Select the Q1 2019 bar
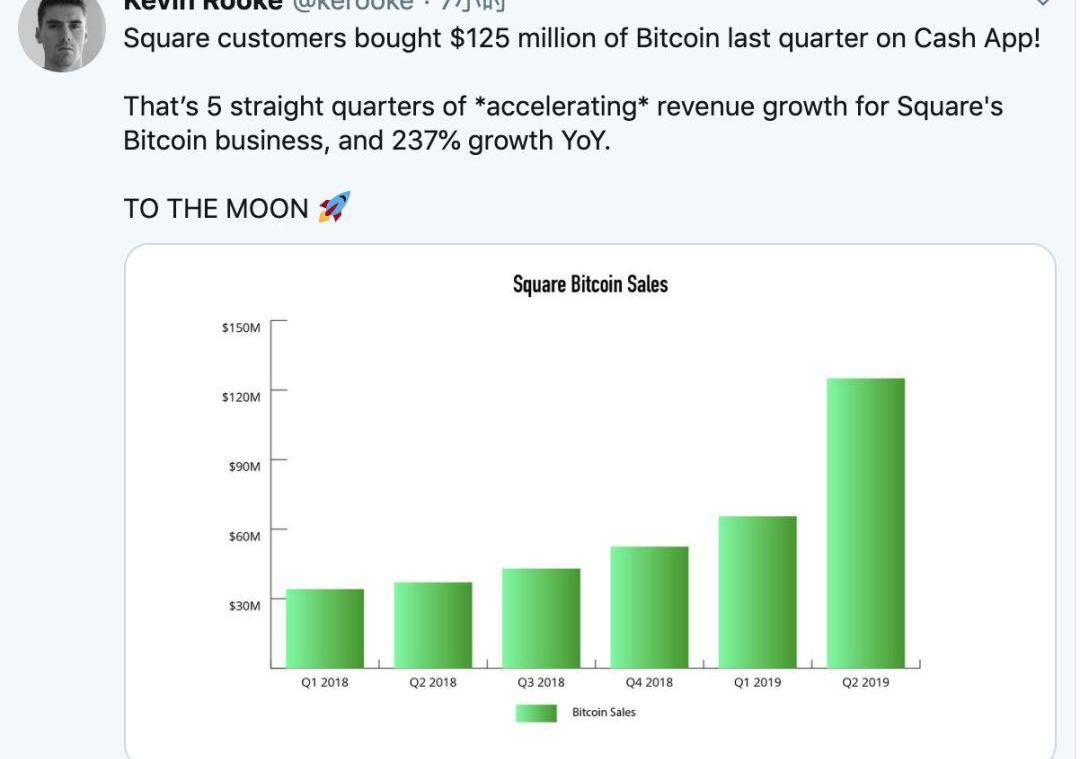The width and height of the screenshot is (1080, 759). pyautogui.click(x=757, y=591)
